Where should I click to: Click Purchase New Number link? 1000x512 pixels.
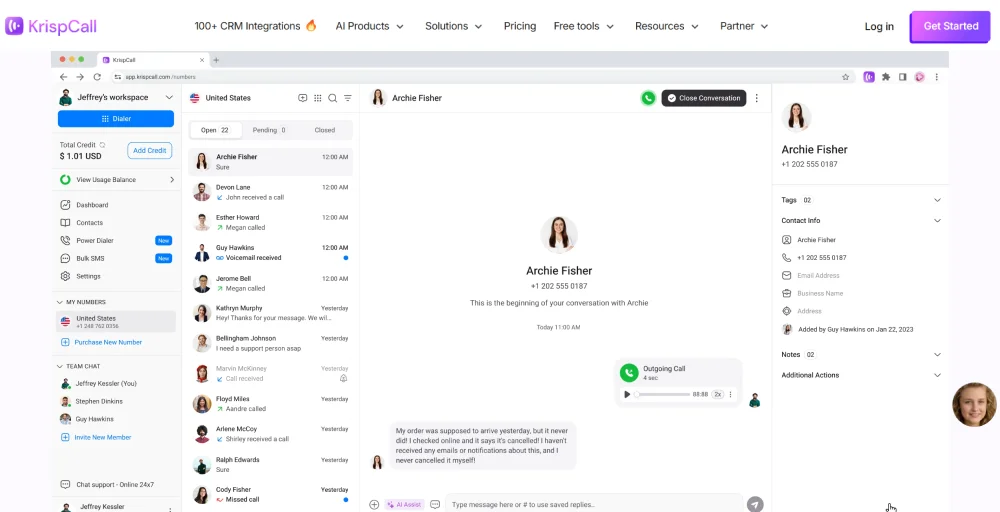[x=101, y=342]
